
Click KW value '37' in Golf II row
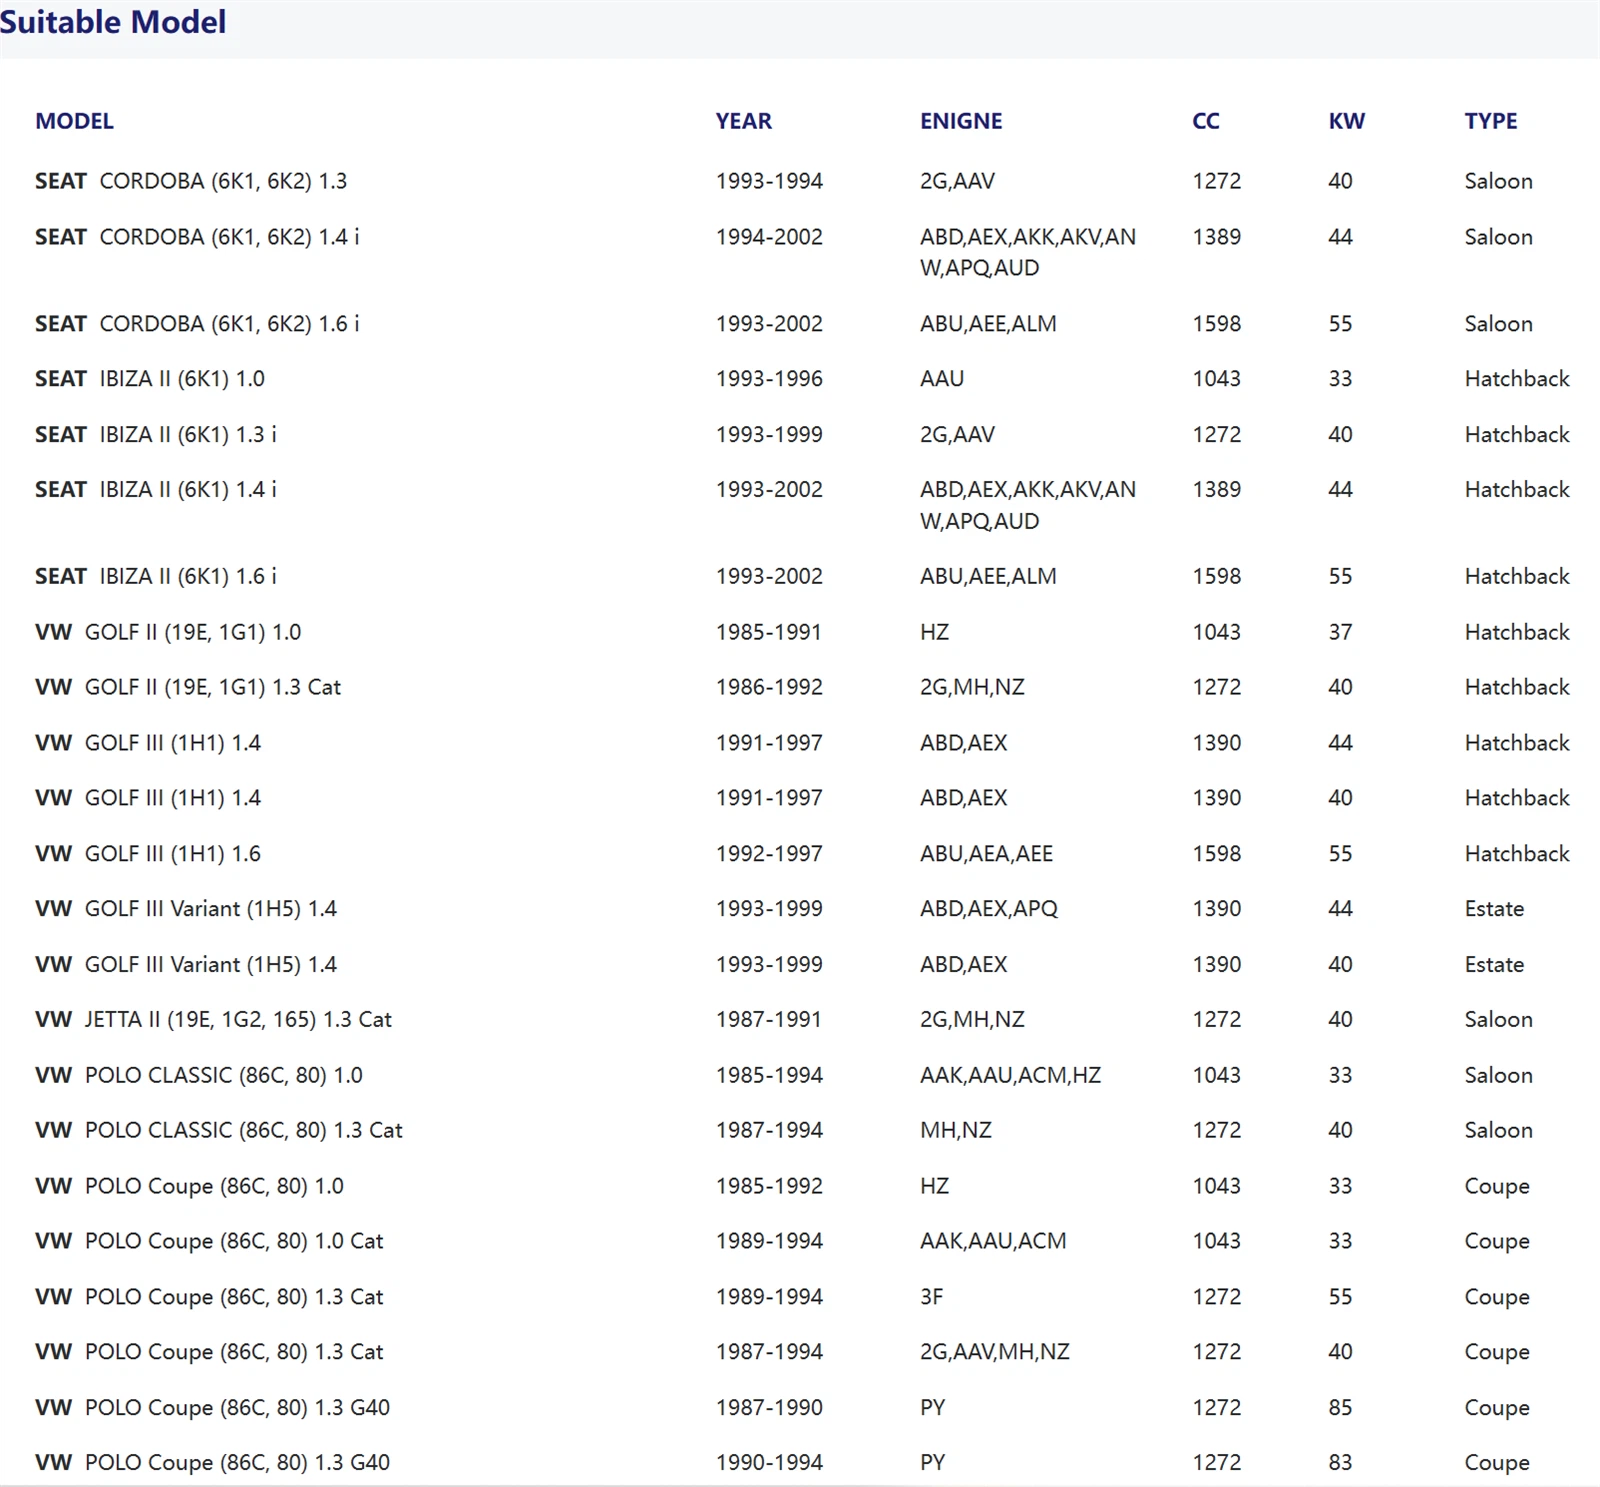1340,632
